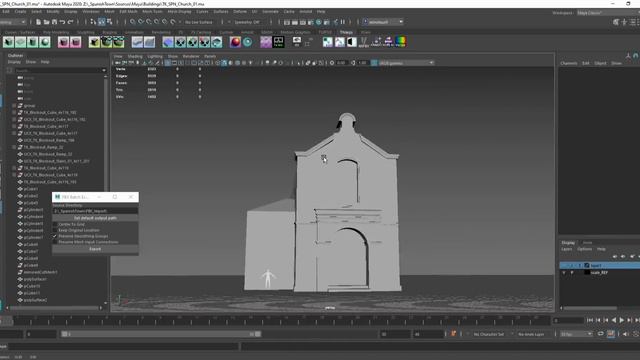Open Options menu in layer editor
Screen dimensions: 640x360
click(x=584, y=249)
